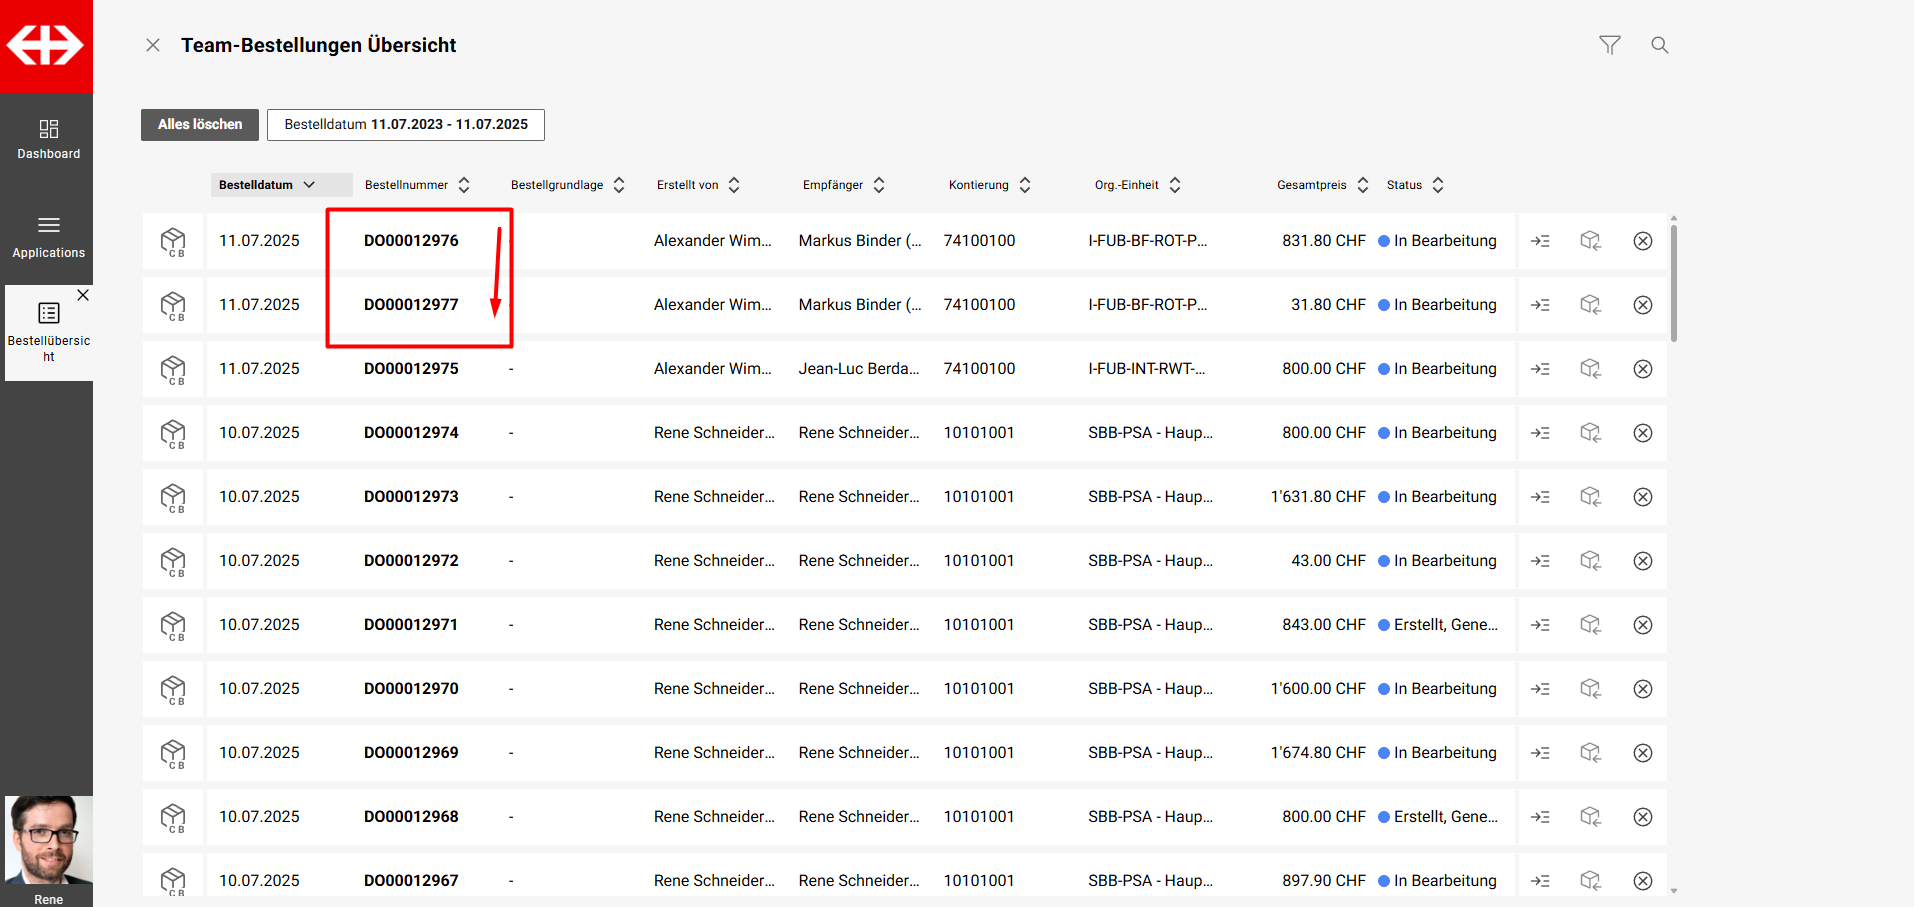
Task: Click package icon for order DO00012975
Action: point(173,369)
